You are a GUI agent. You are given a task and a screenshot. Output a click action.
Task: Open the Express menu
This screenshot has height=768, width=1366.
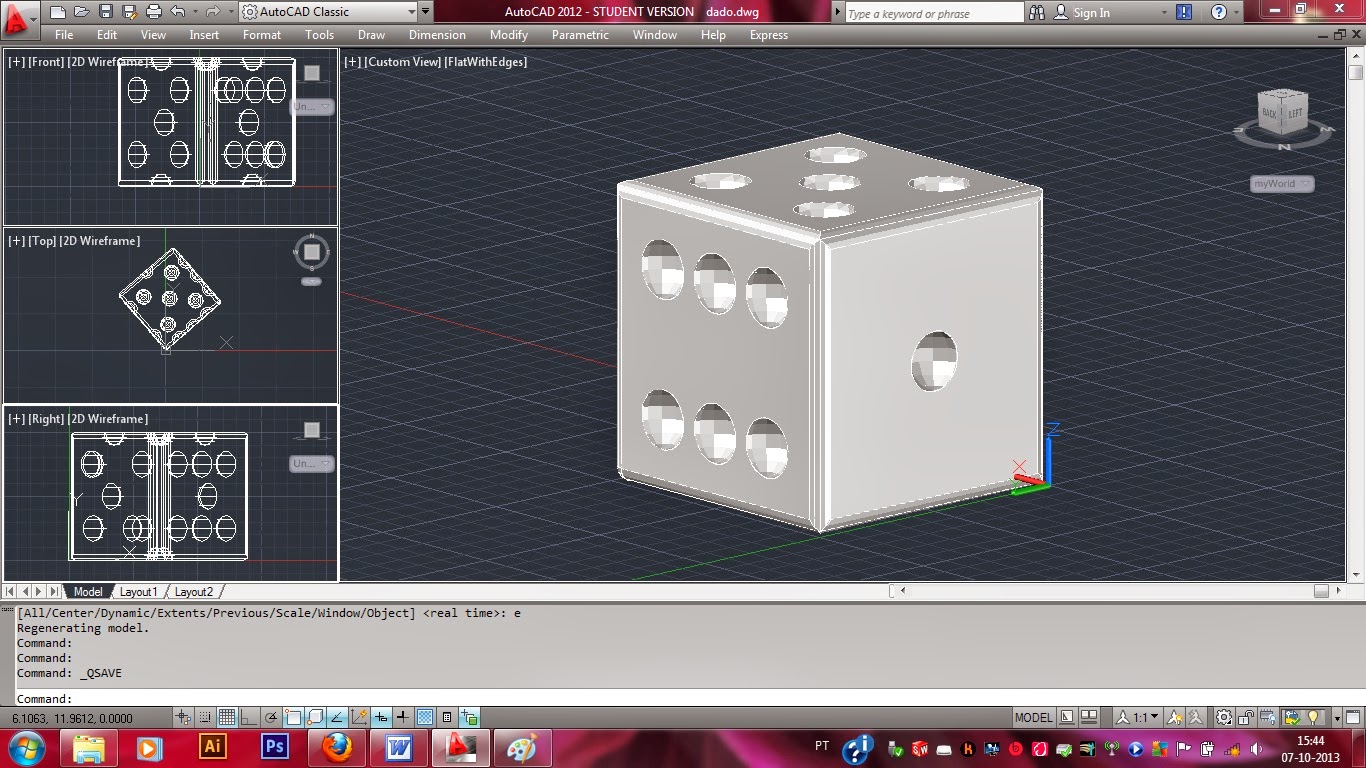pyautogui.click(x=769, y=35)
